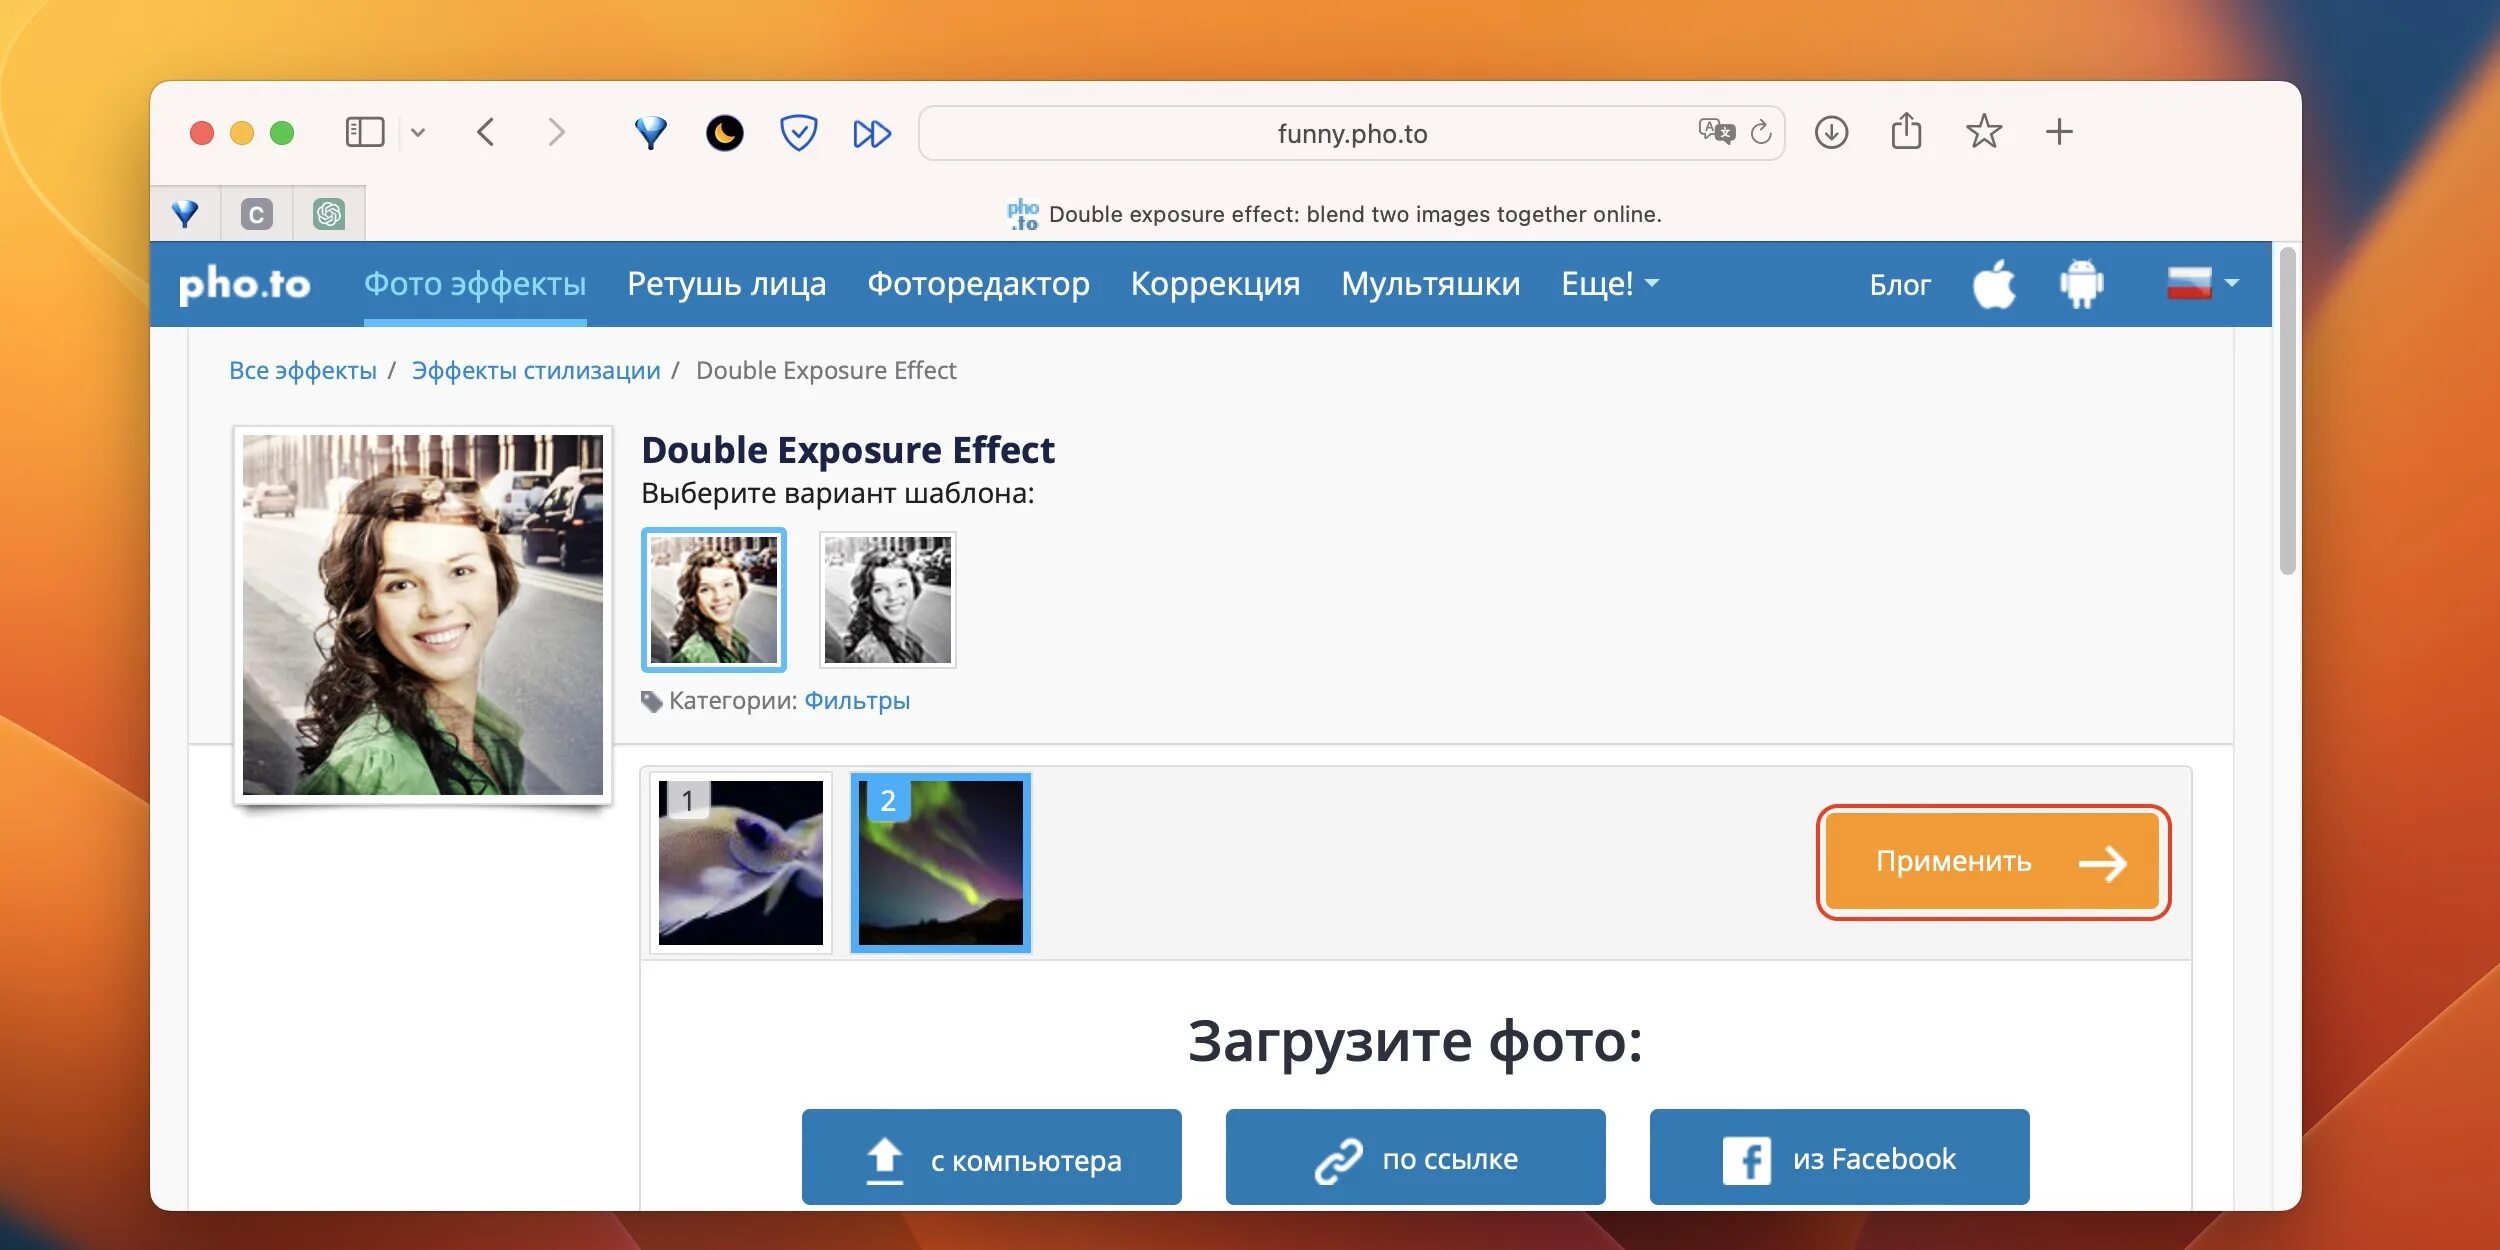The height and width of the screenshot is (1250, 2500).
Task: Click the large sample portrait preview
Action: click(423, 615)
